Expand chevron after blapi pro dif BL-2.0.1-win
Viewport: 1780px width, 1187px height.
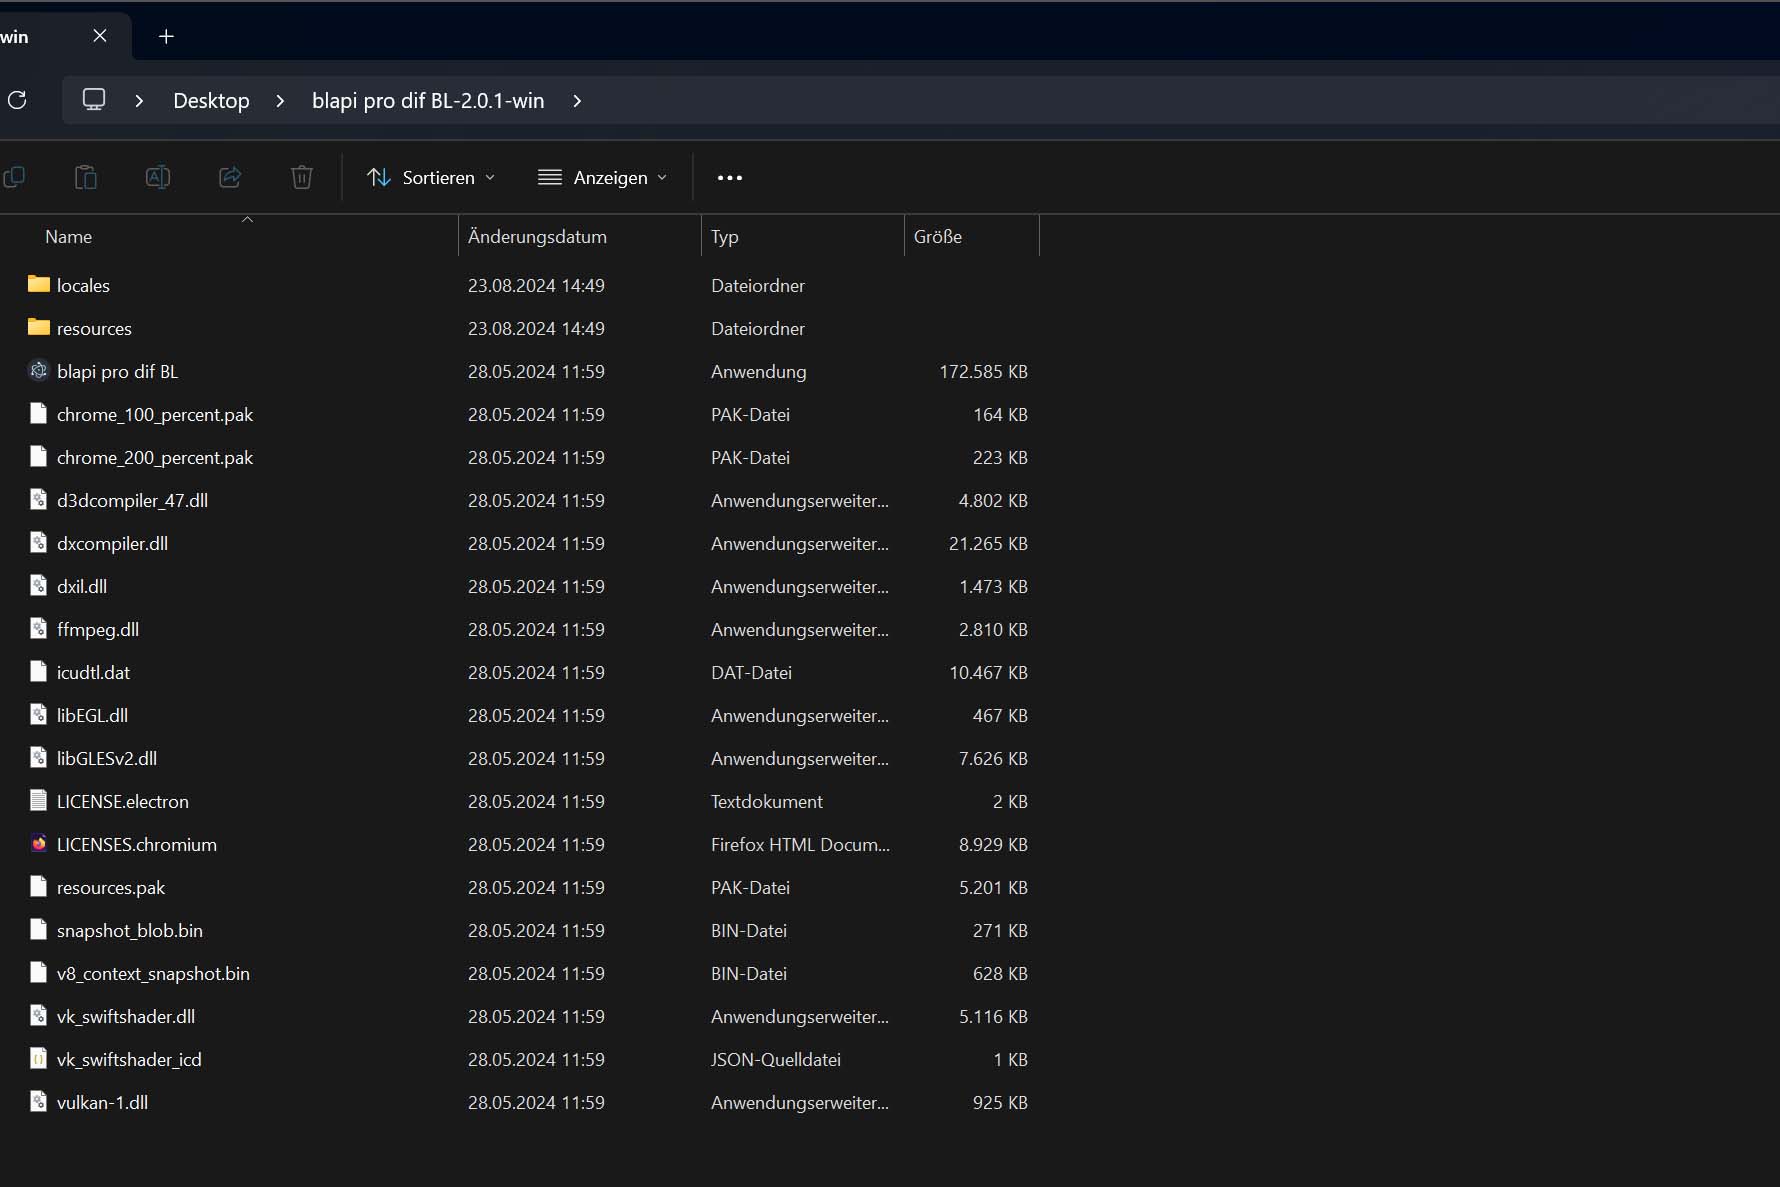[x=577, y=101]
